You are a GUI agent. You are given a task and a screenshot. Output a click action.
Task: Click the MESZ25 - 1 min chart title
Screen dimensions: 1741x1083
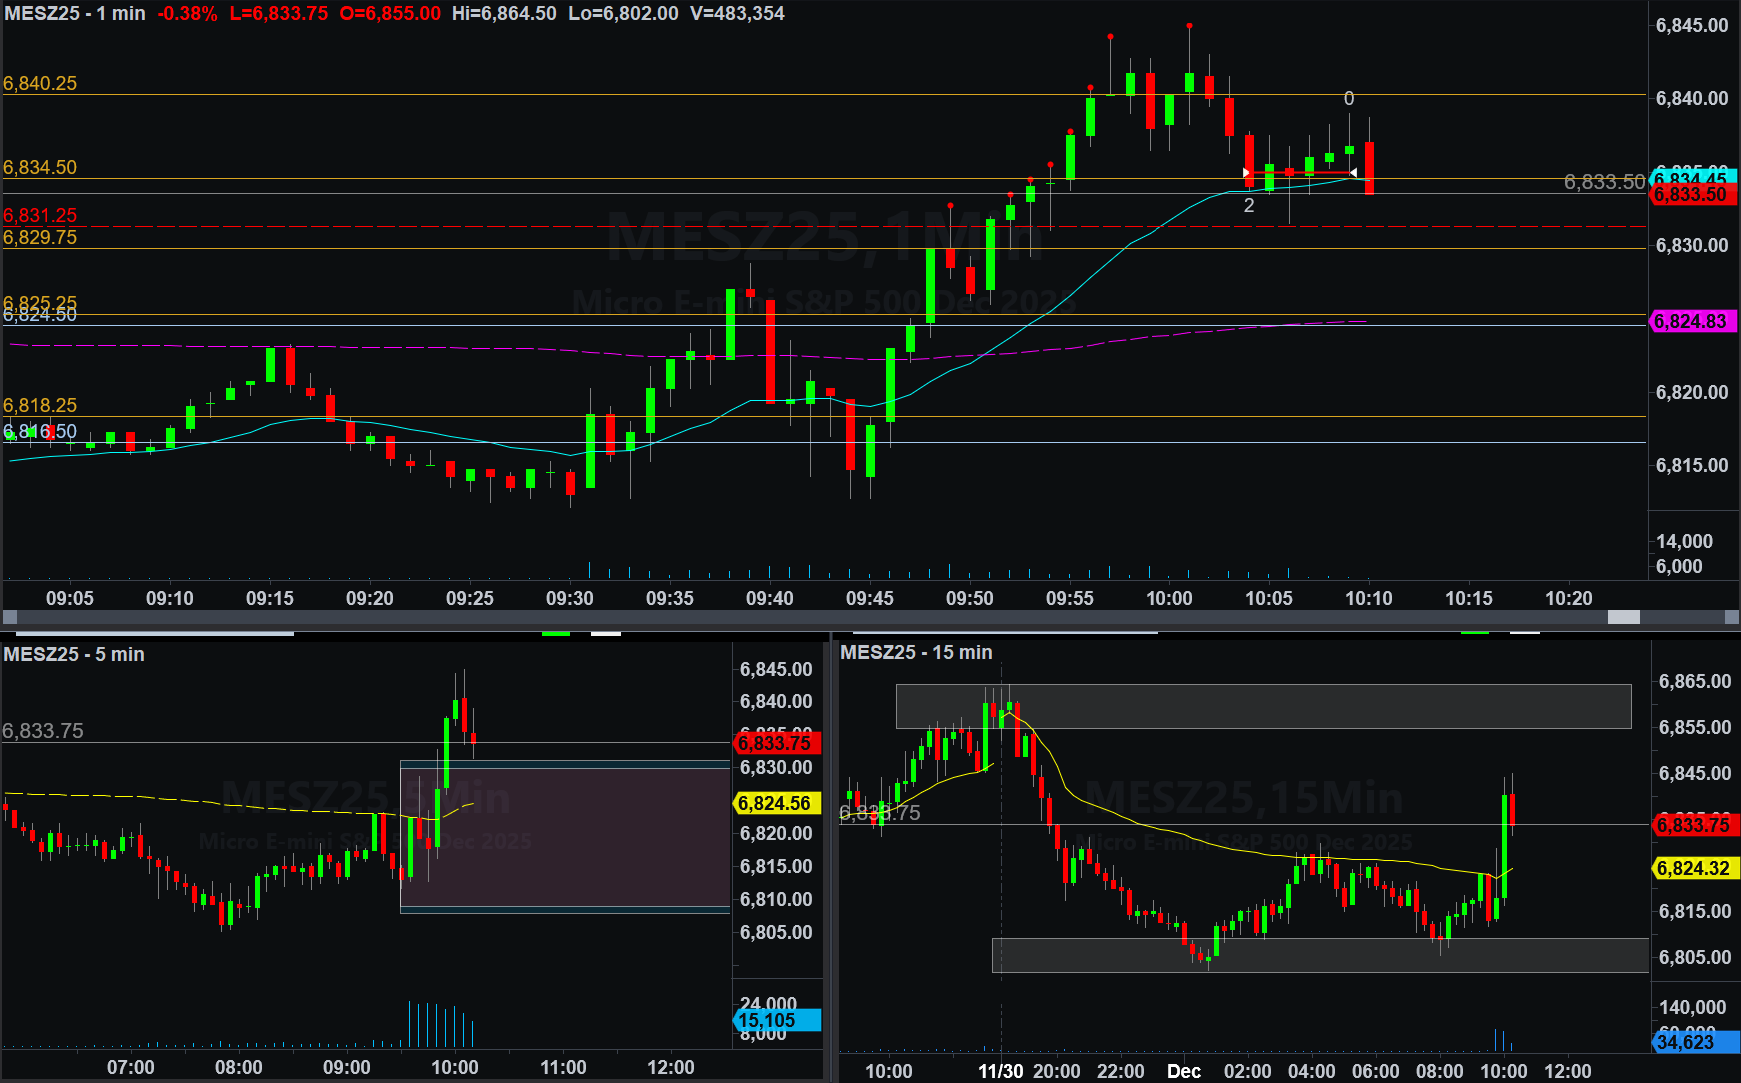click(x=75, y=13)
